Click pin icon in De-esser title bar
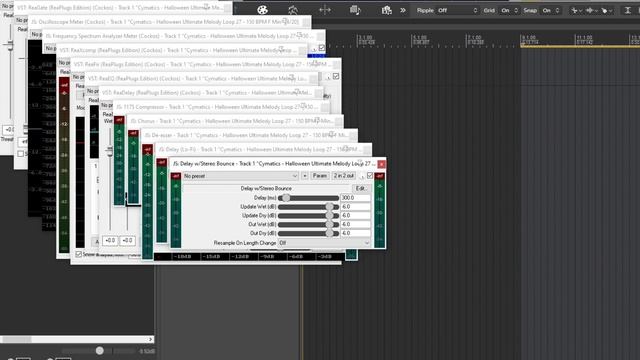The image size is (640, 360). (332, 134)
